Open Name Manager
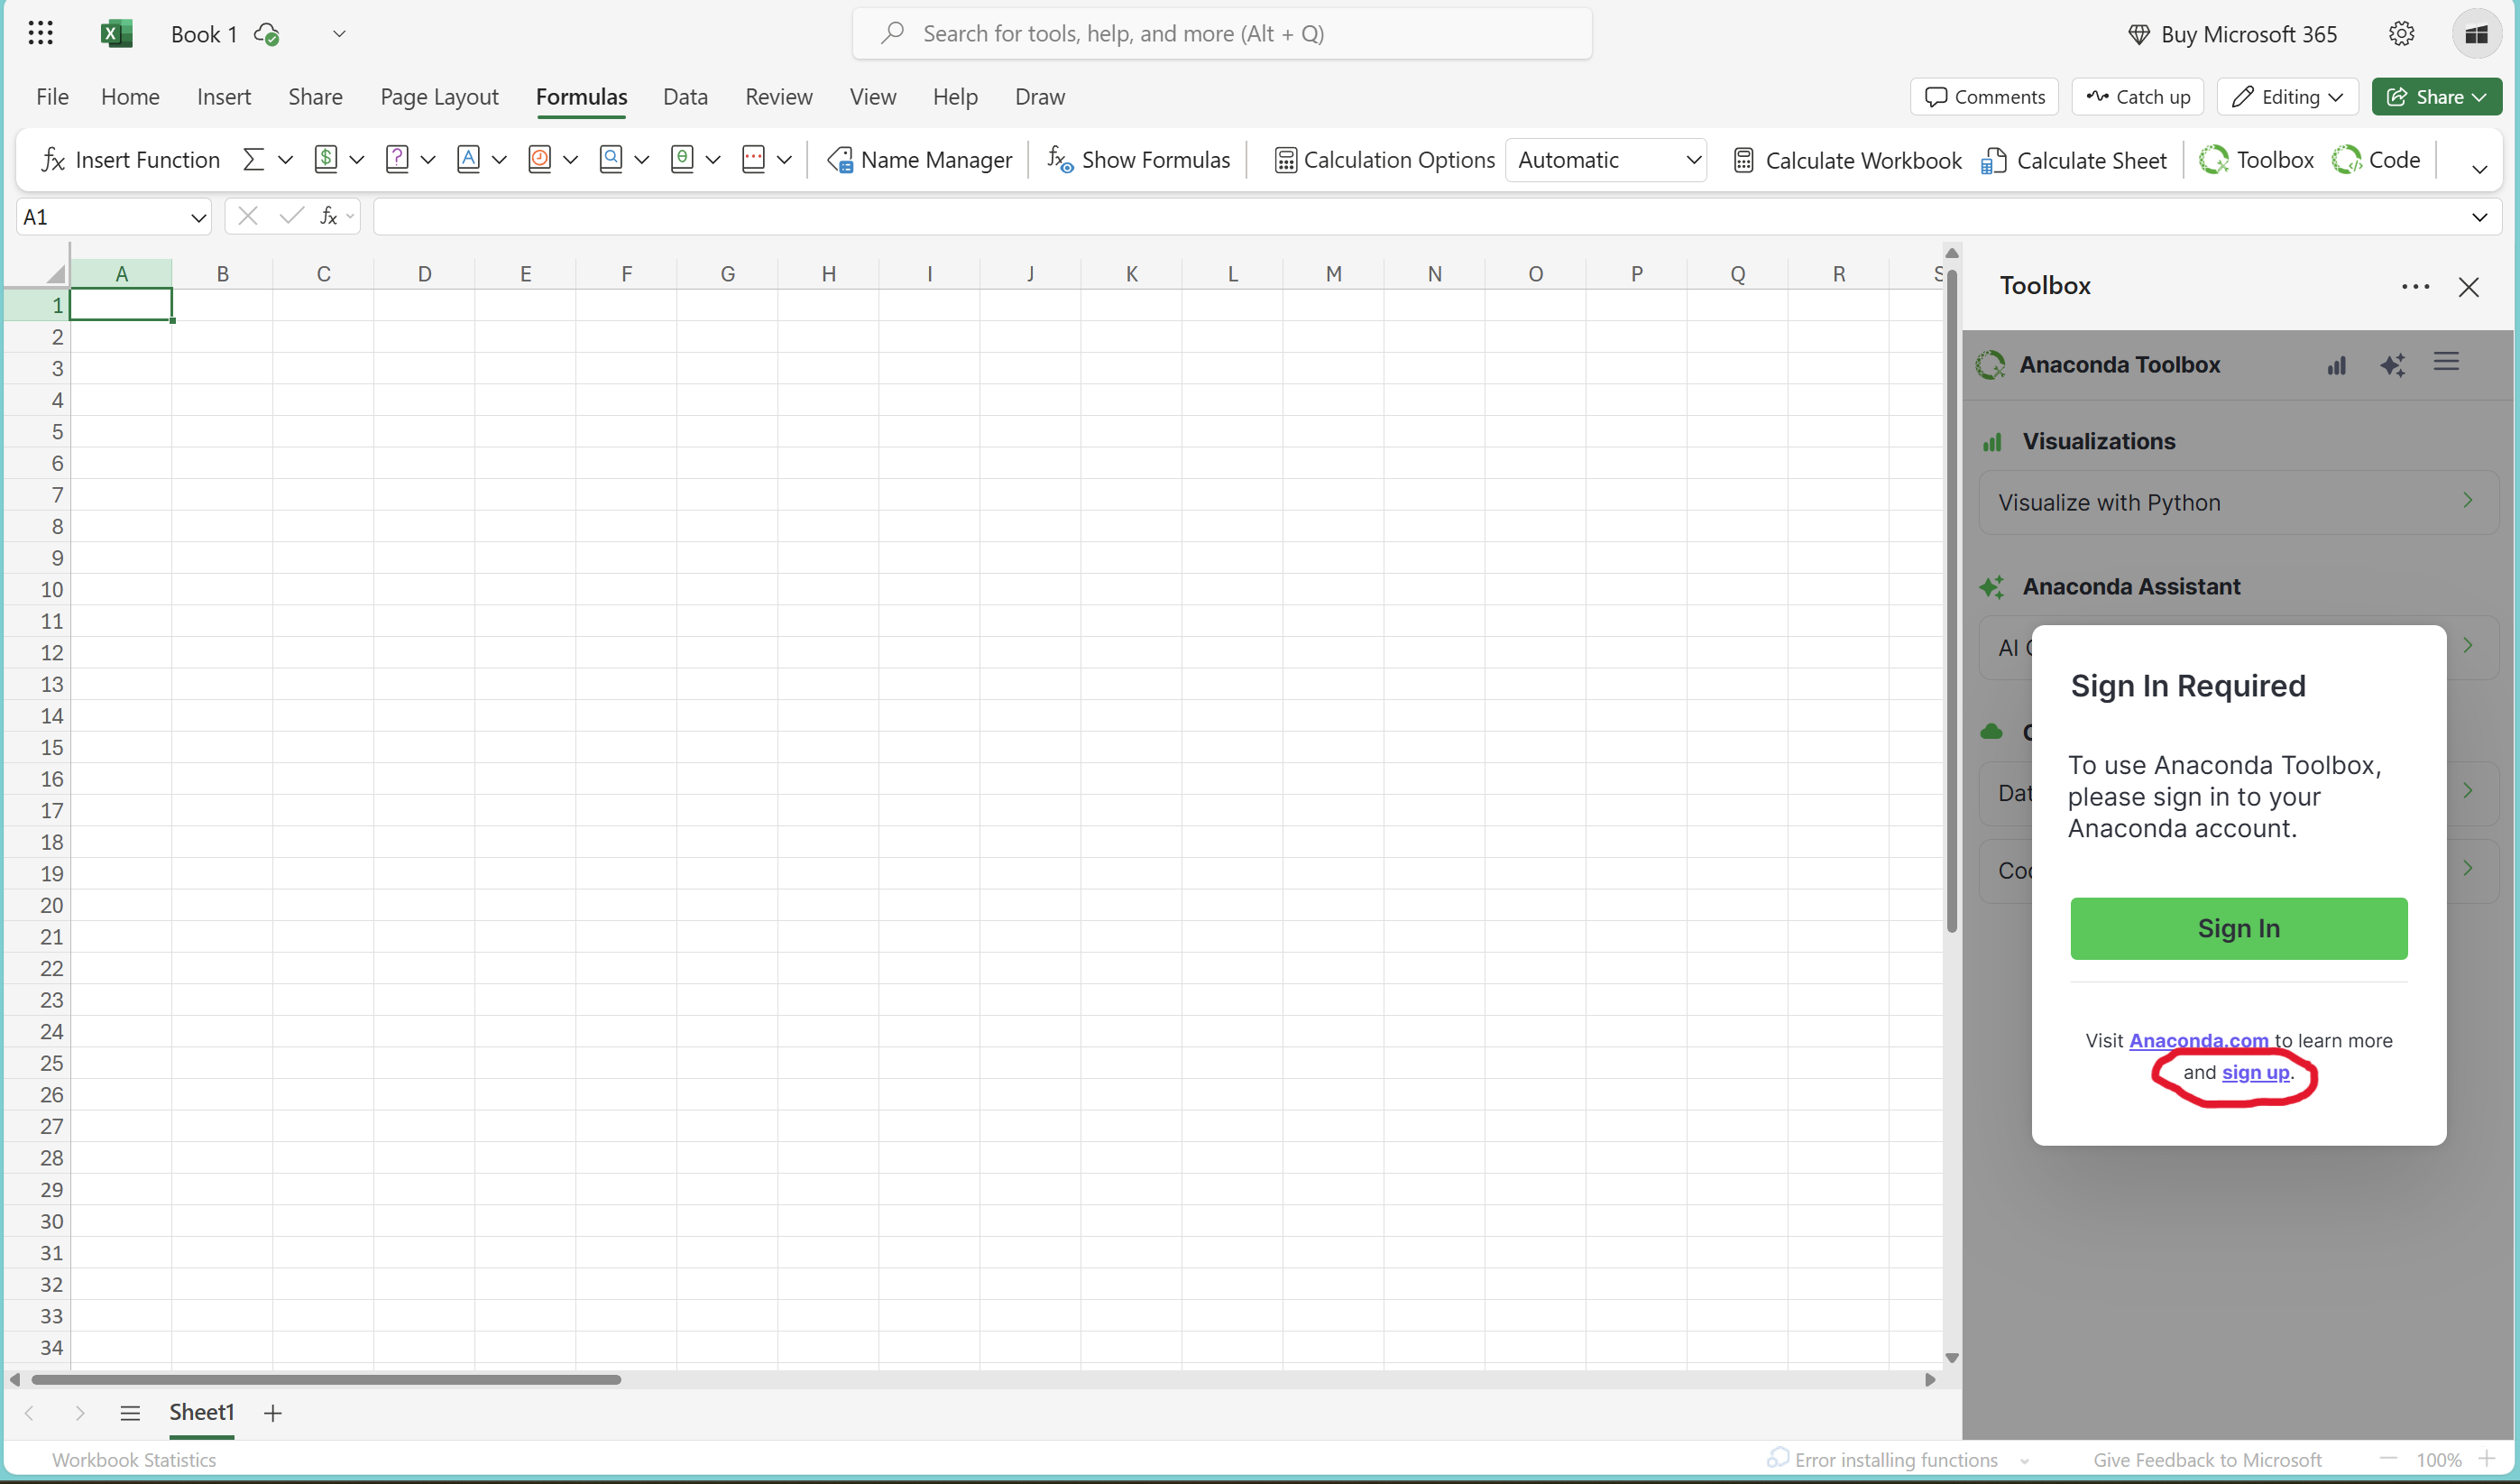The image size is (2520, 1484). [920, 160]
